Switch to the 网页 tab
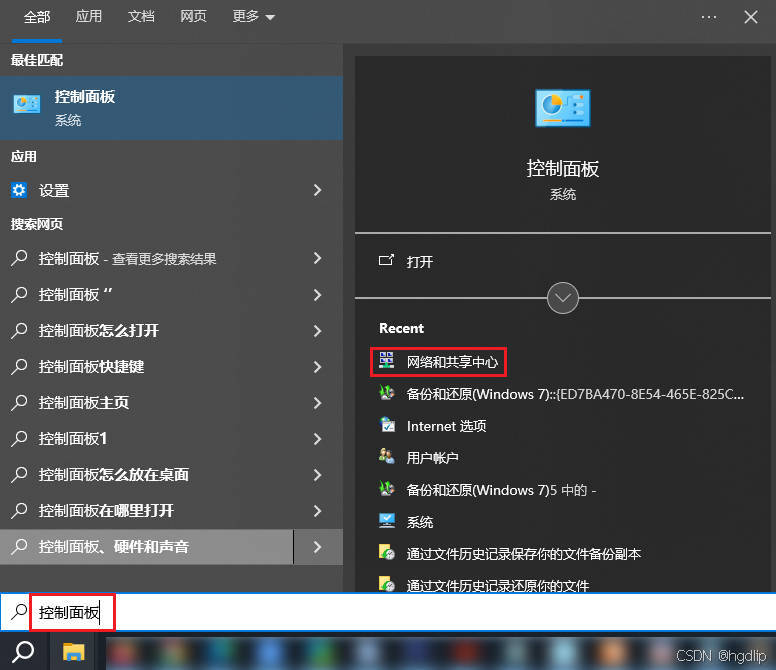Image resolution: width=776 pixels, height=670 pixels. 193,17
